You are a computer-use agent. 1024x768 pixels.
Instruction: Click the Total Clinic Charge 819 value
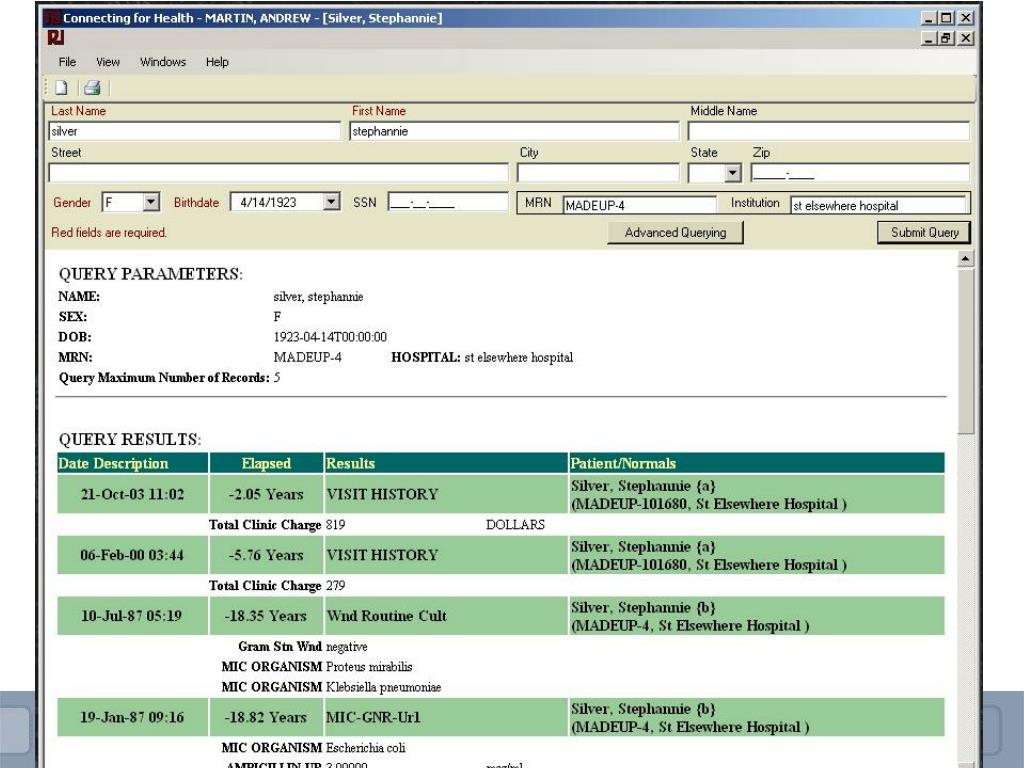click(336, 524)
